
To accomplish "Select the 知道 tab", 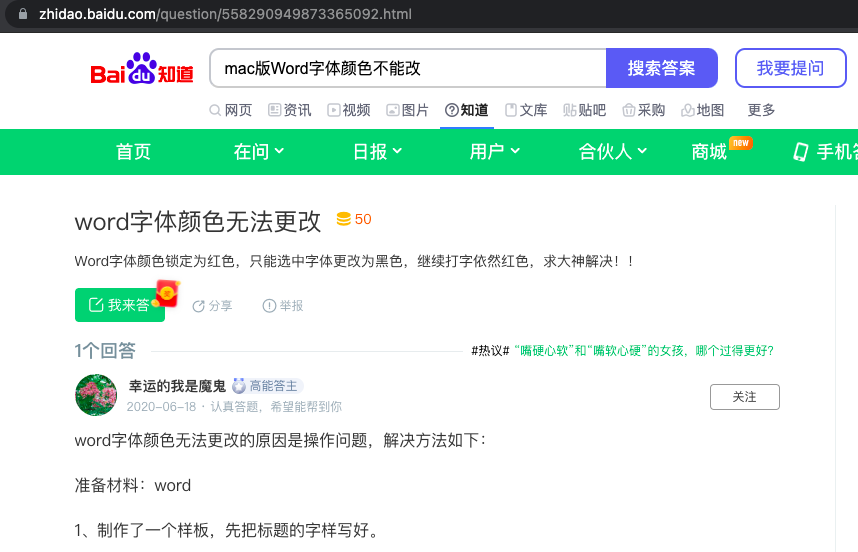I will [x=467, y=110].
